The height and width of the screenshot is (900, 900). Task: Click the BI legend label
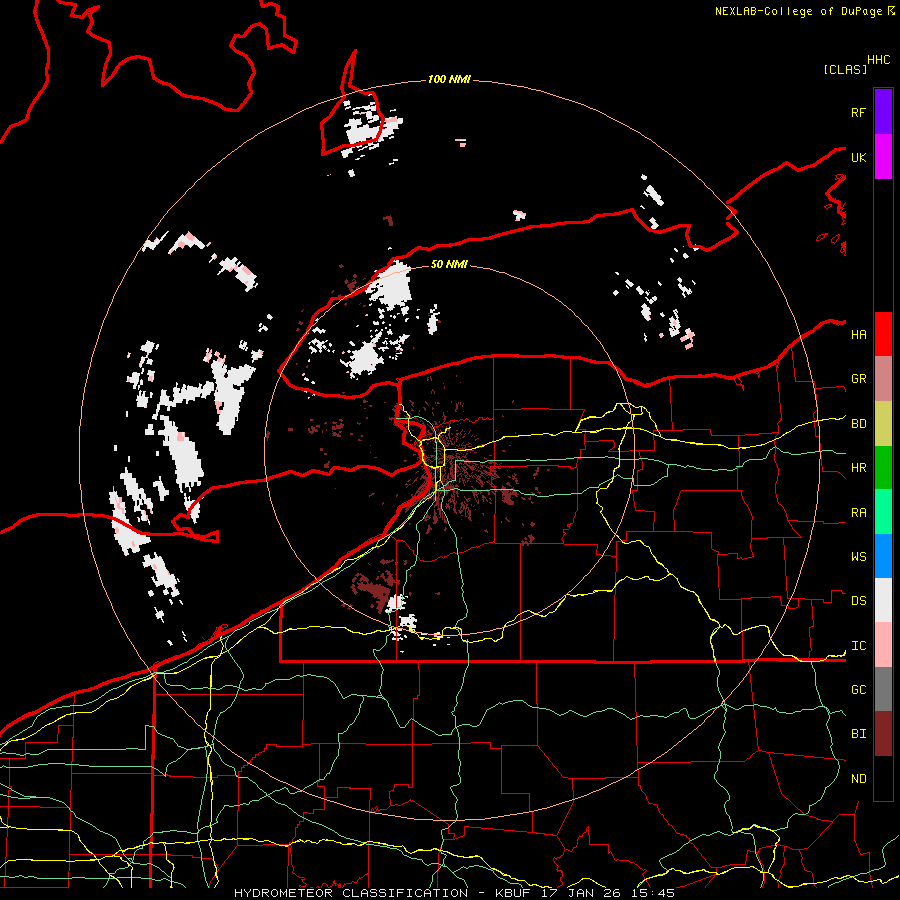click(858, 734)
